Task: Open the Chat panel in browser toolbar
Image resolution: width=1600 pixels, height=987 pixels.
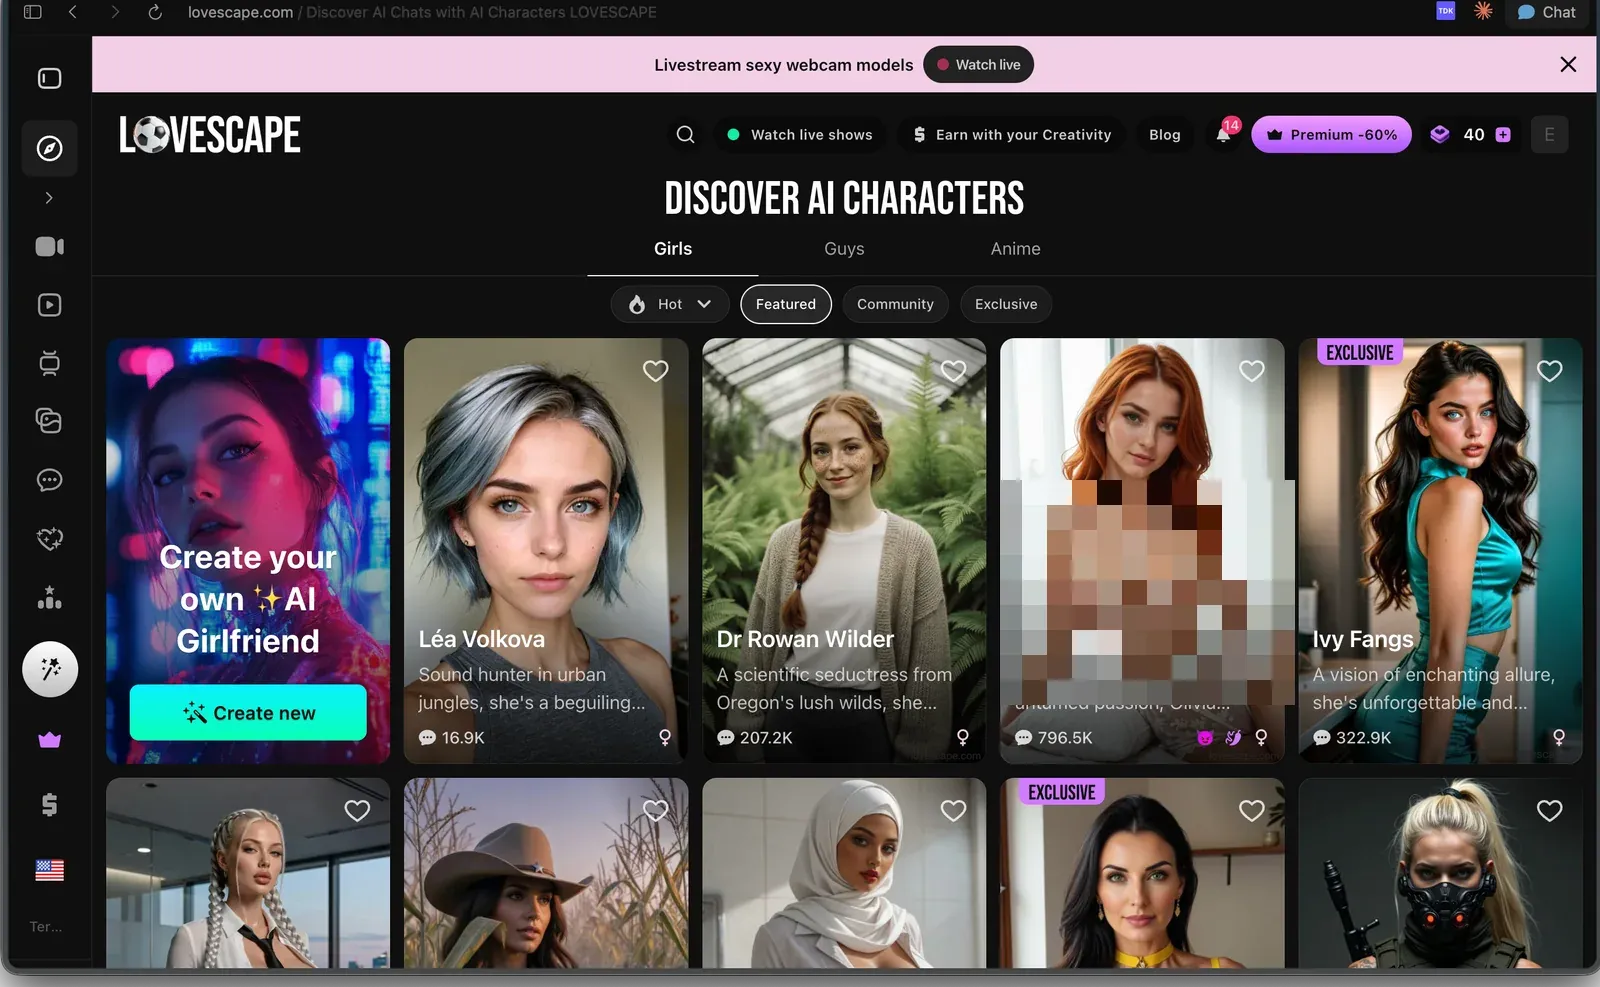Action: coord(1546,12)
